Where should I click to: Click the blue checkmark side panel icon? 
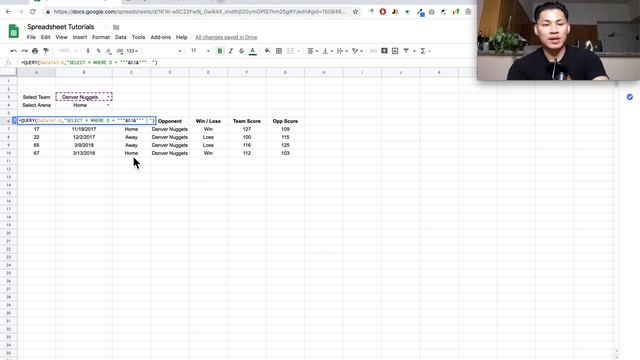[629, 97]
